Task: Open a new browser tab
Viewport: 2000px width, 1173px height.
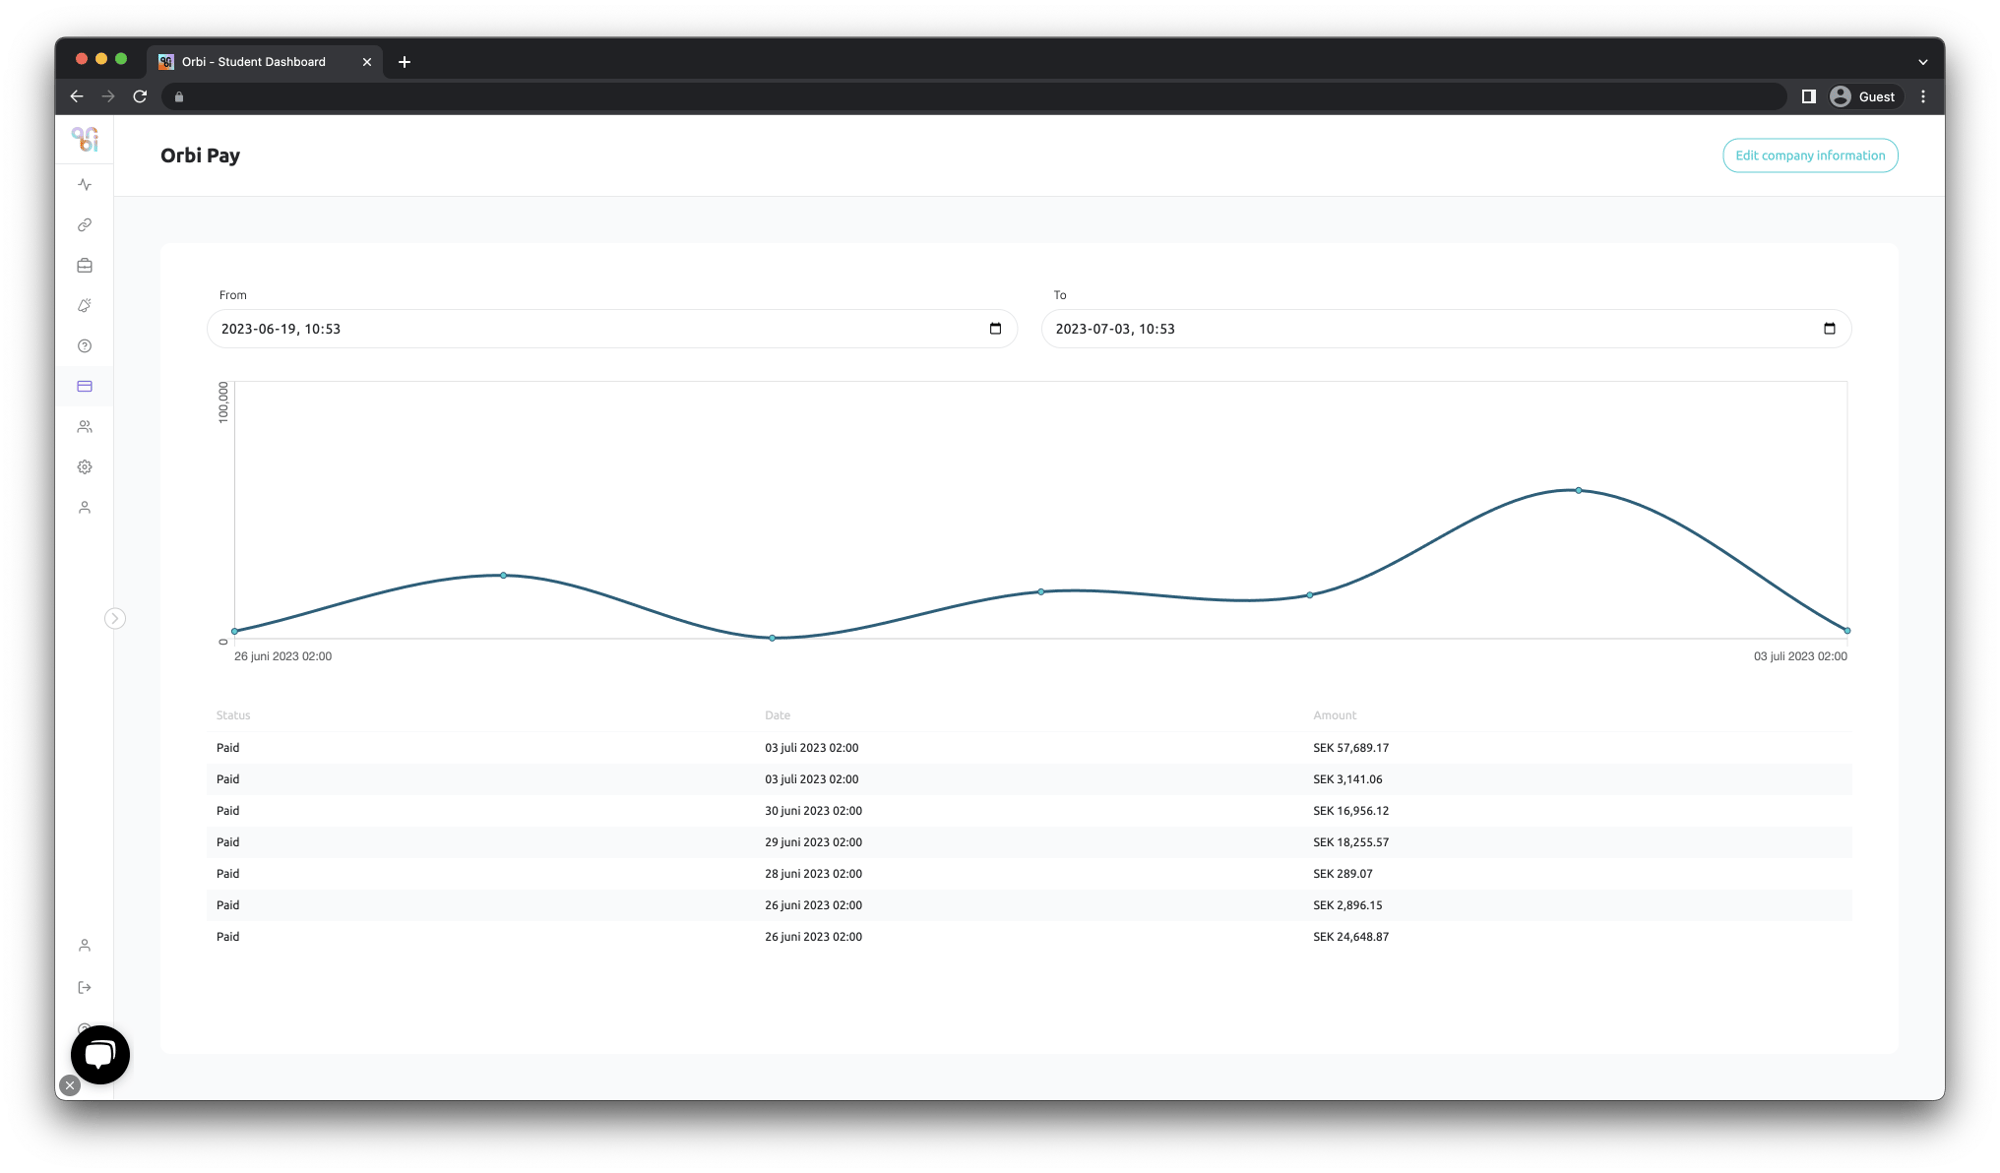Action: pos(404,62)
